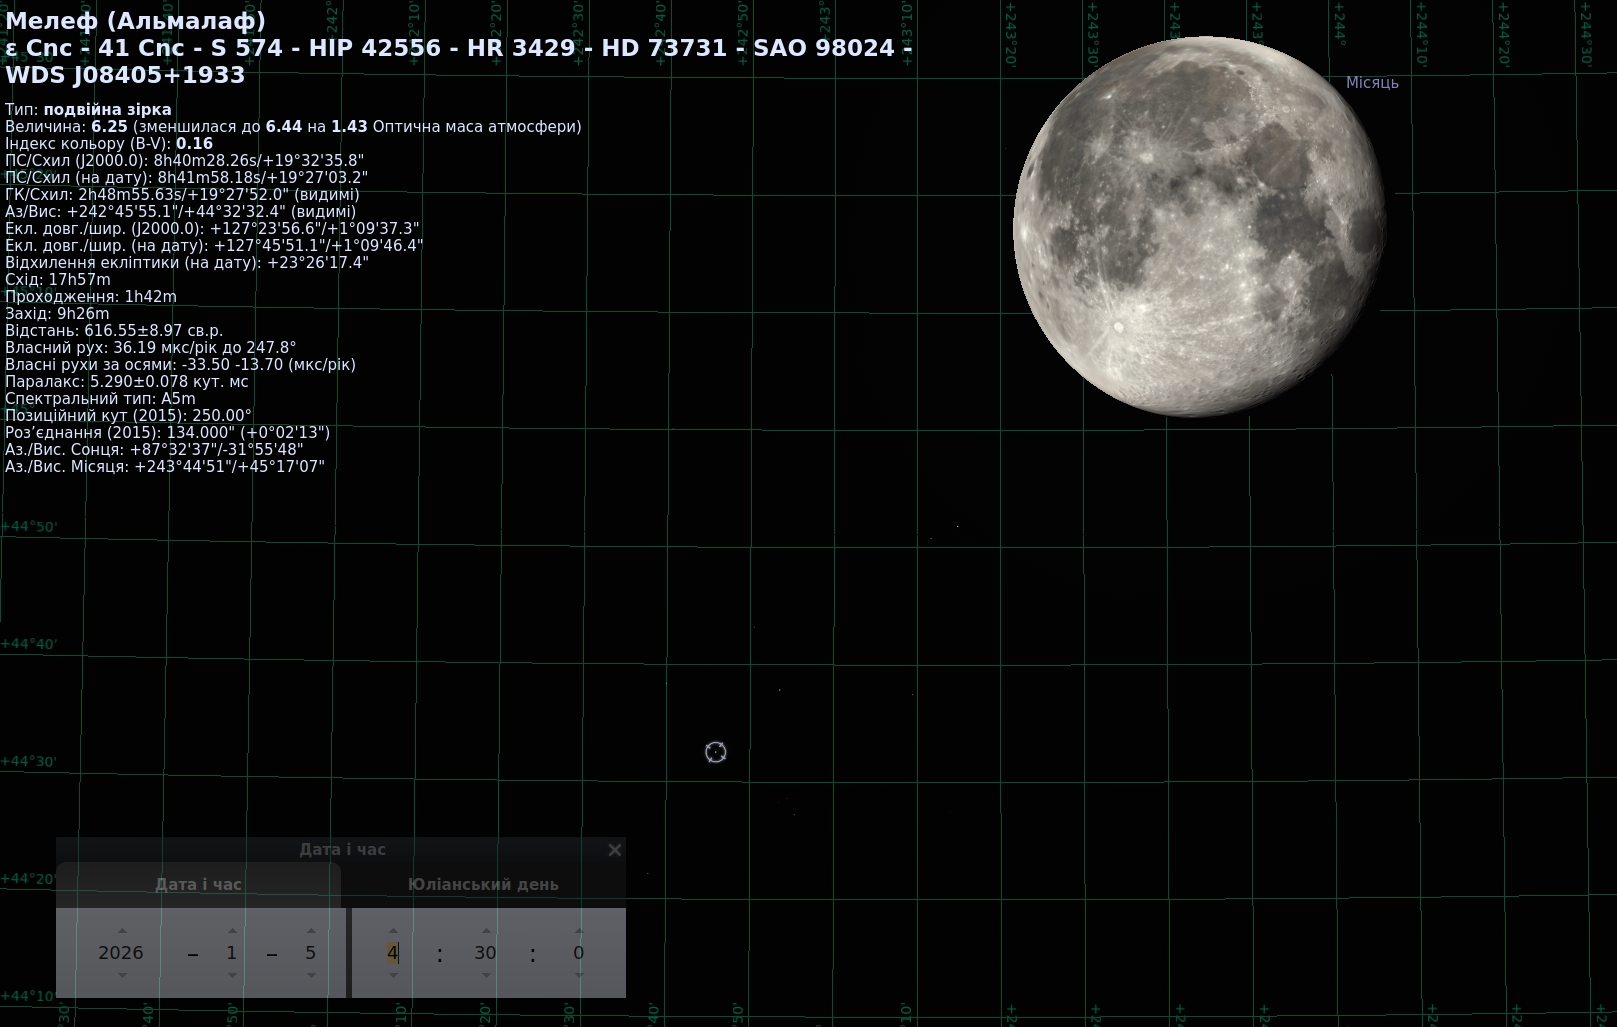Increase the seconds with up arrow
Screen dimensions: 1617x1027
click(579, 931)
